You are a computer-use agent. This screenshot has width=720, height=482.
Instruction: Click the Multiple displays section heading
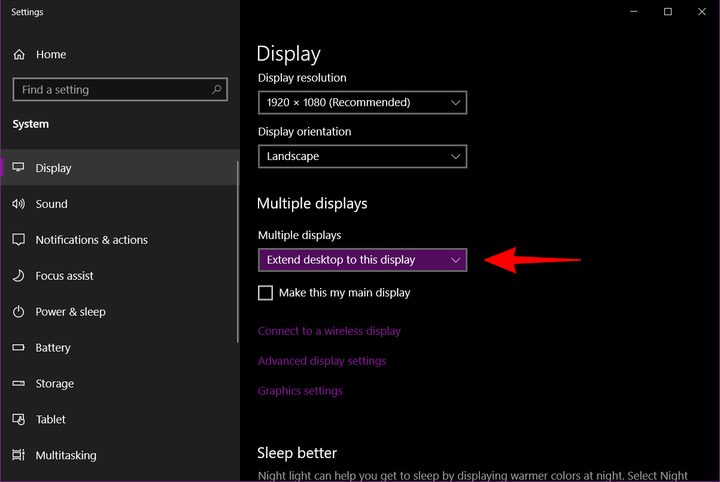312,203
